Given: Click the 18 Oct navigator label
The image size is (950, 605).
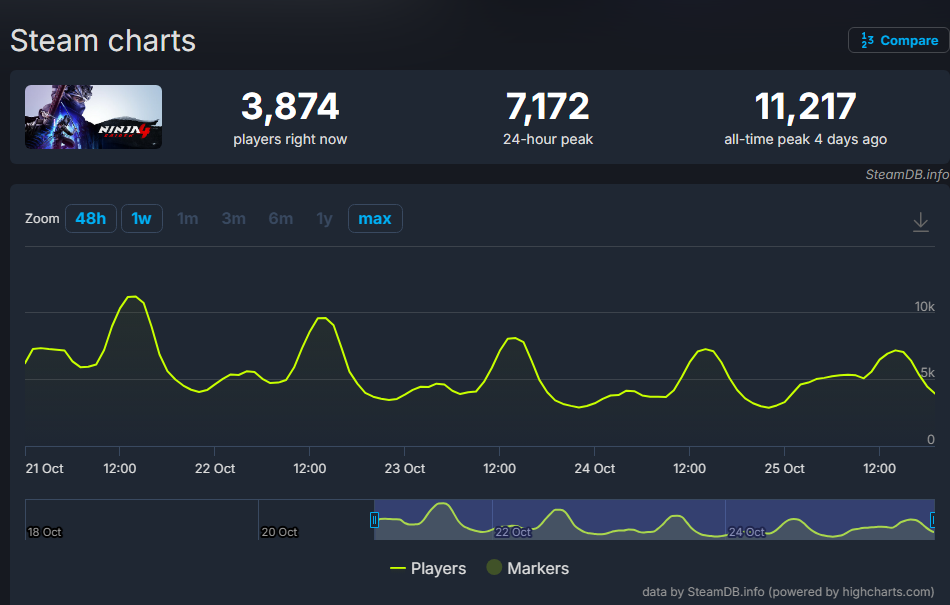Looking at the screenshot, I should tap(45, 532).
